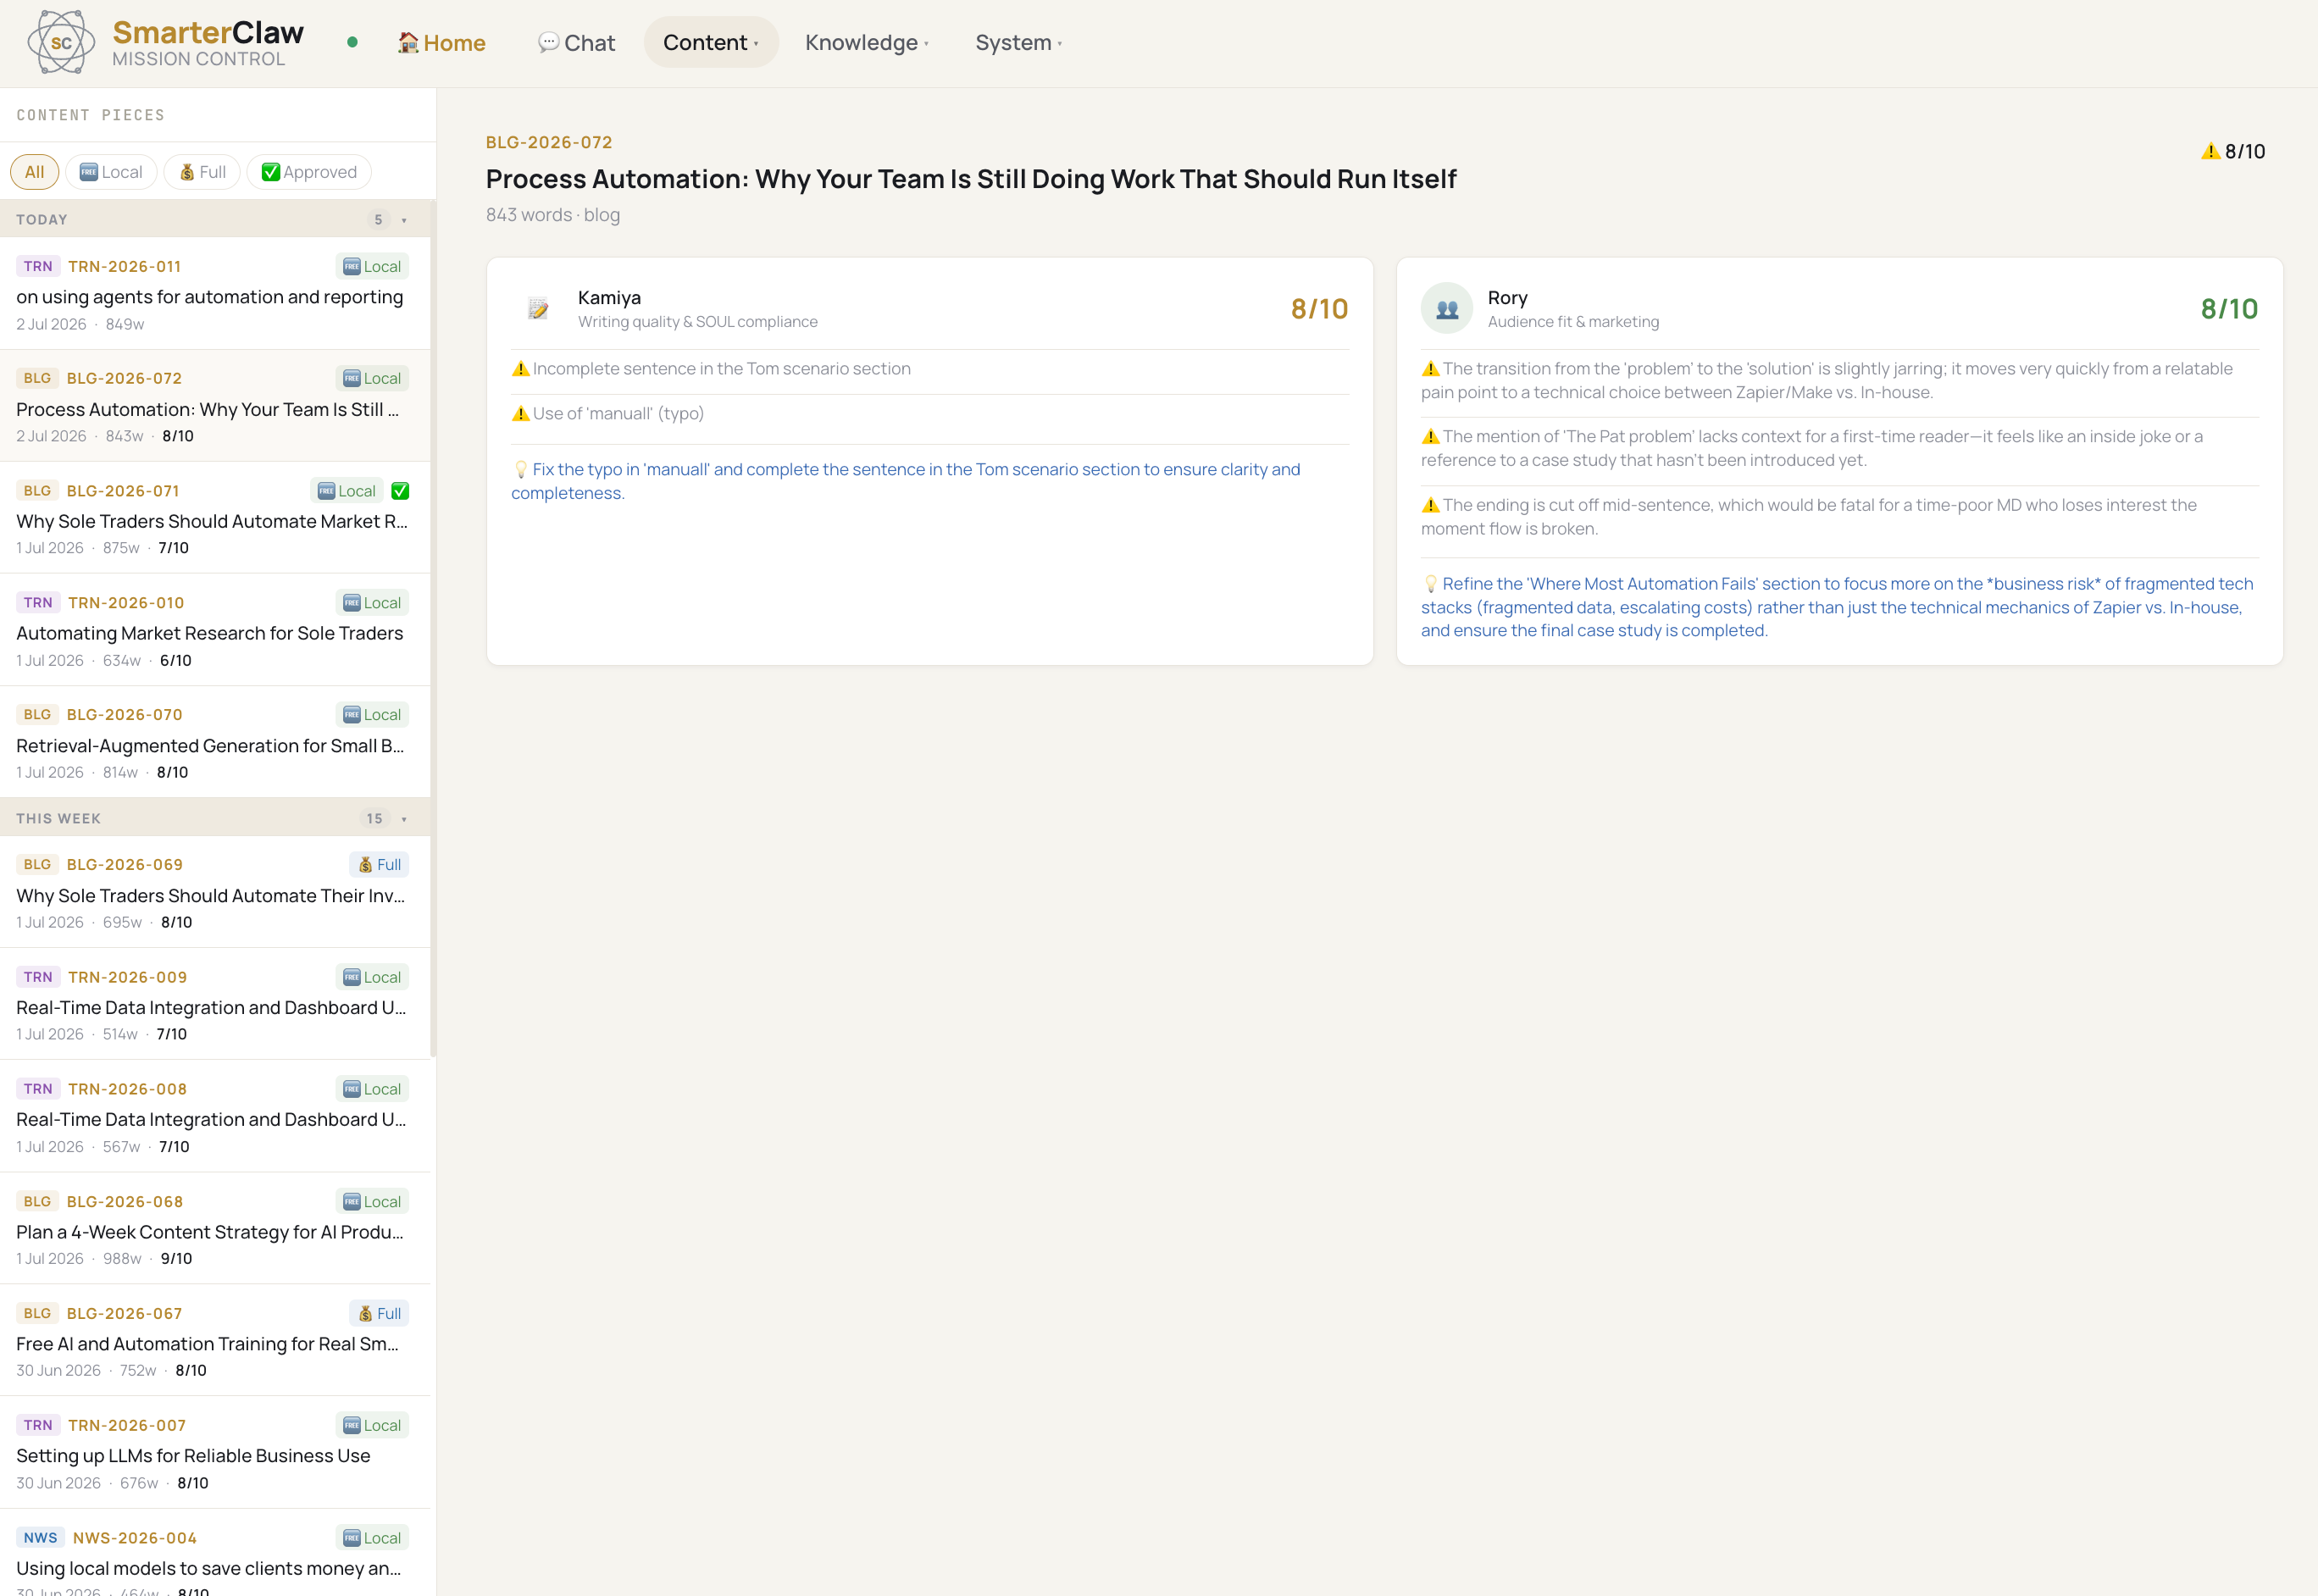Collapse the THIS WEEK section arrow
Screen dimensions: 2318x1596
pyautogui.click(x=404, y=819)
